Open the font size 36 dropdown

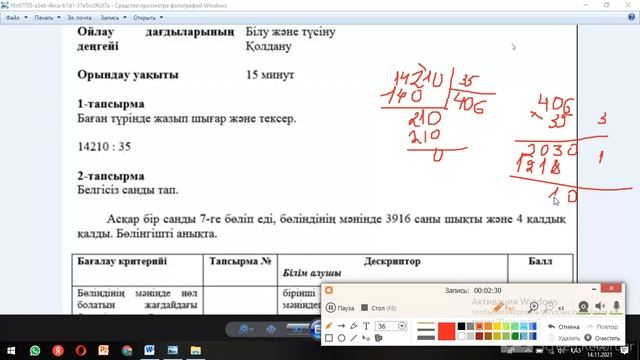click(402, 326)
